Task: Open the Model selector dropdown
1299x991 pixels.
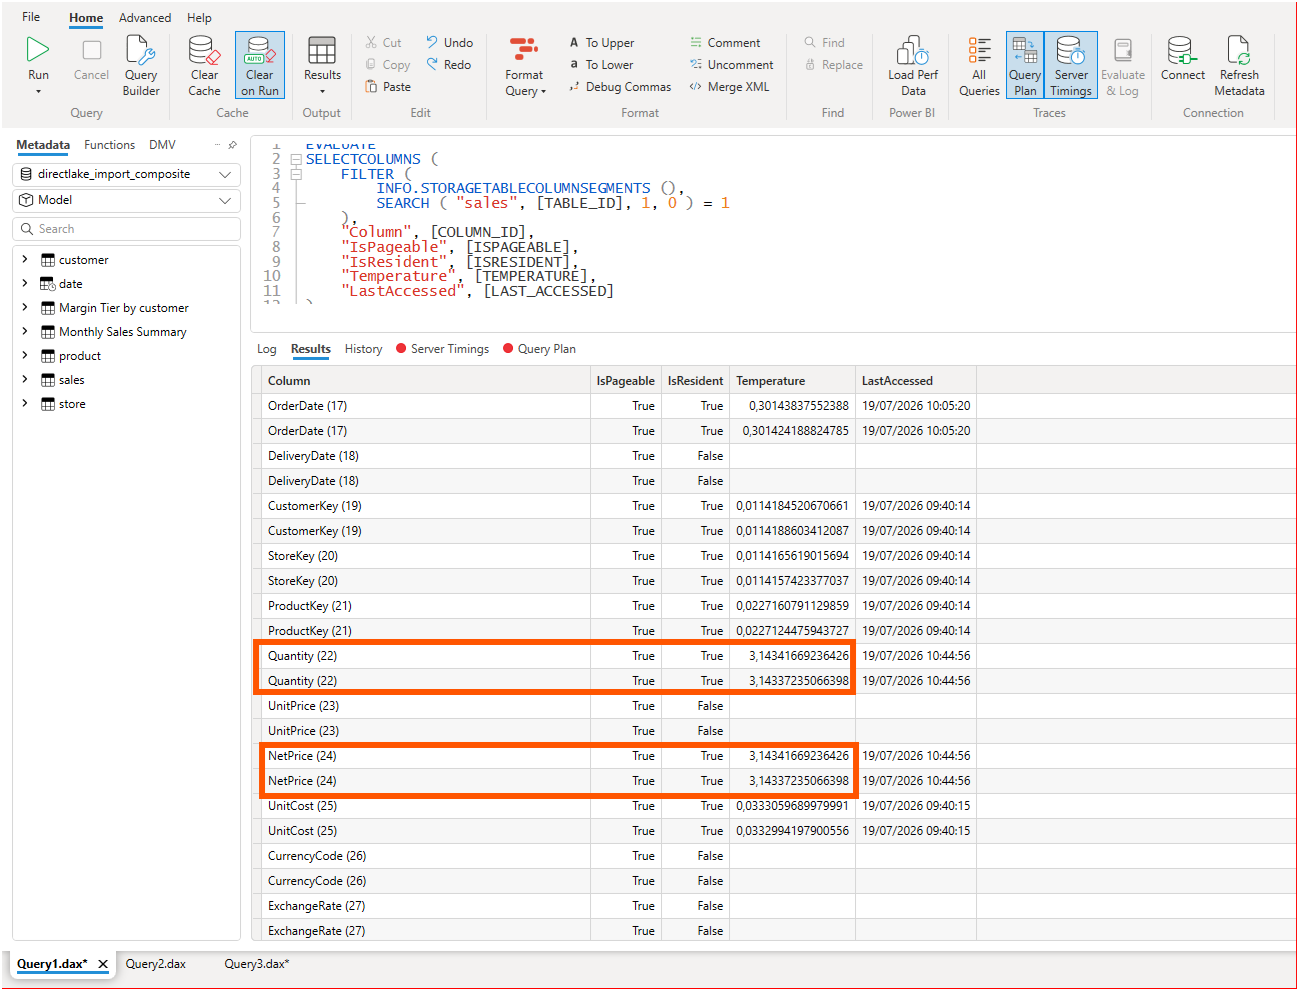Action: (x=127, y=200)
